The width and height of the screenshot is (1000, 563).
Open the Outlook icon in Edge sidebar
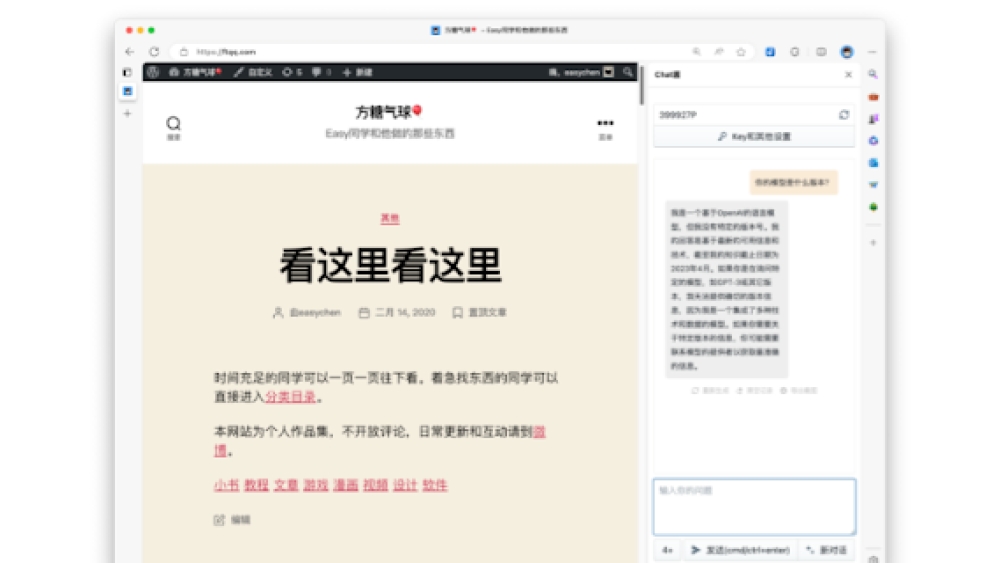873,163
